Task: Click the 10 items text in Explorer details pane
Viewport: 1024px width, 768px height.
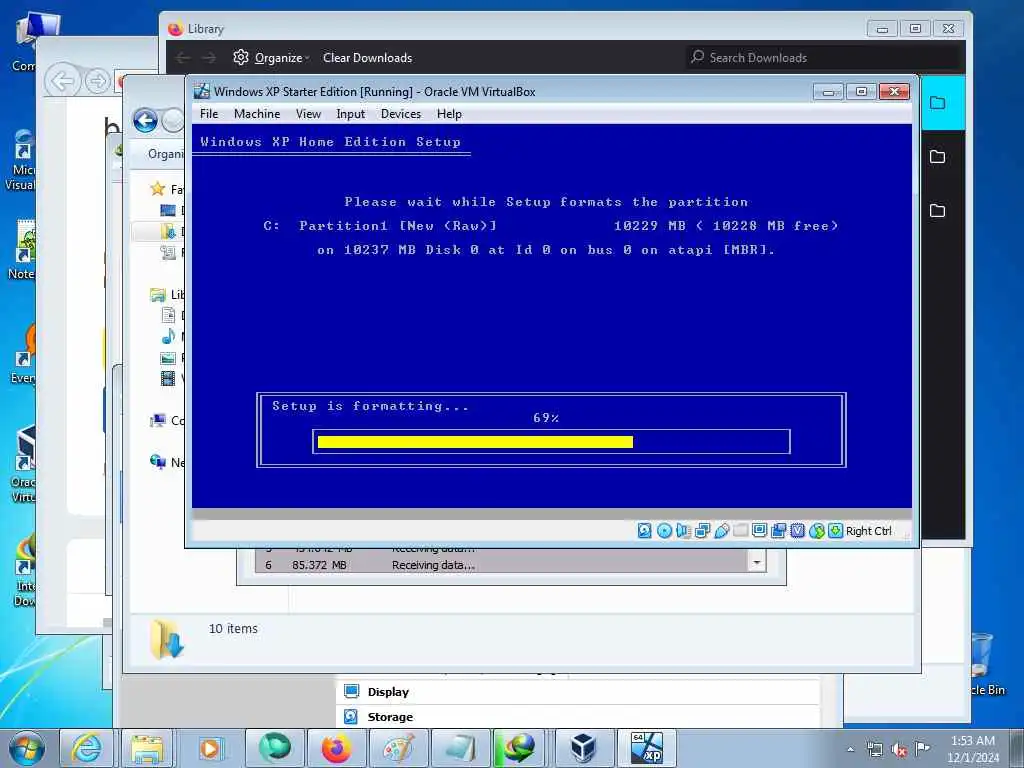Action: (233, 628)
